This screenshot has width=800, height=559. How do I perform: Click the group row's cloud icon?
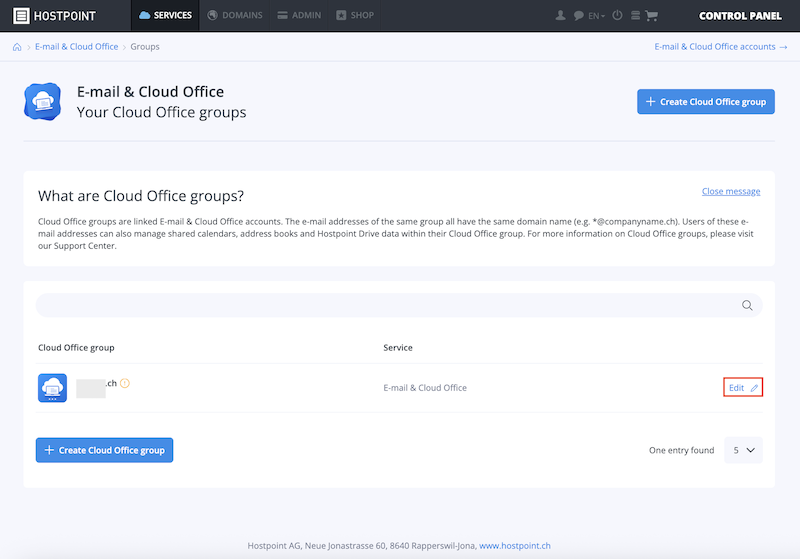coord(53,388)
